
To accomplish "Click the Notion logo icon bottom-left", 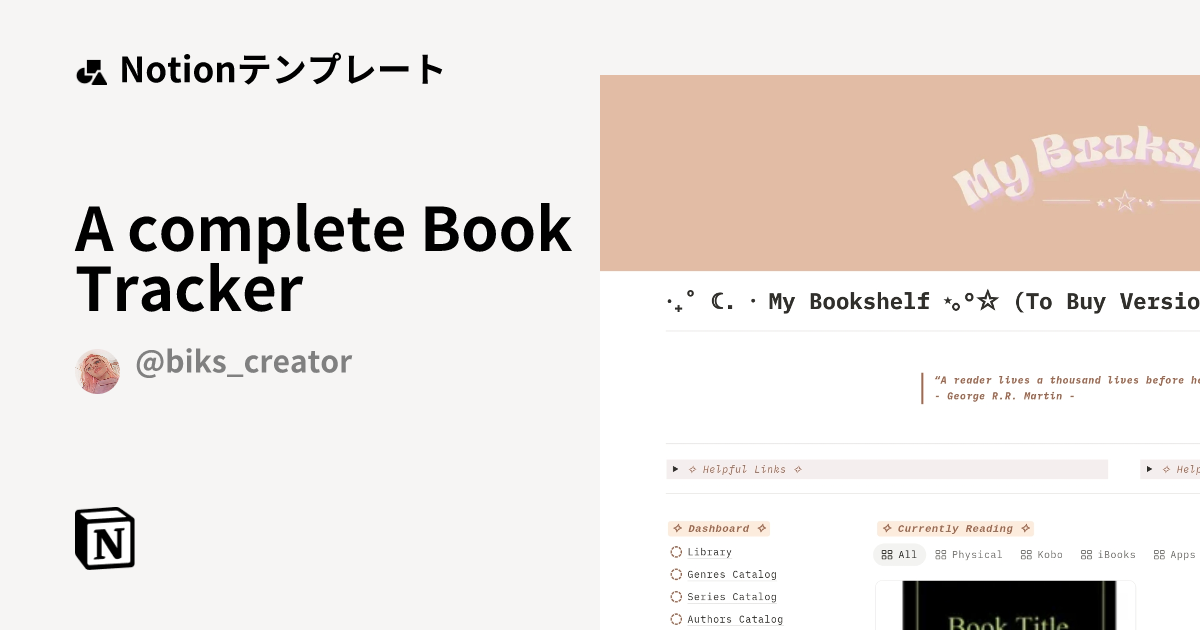I will pyautogui.click(x=103, y=538).
